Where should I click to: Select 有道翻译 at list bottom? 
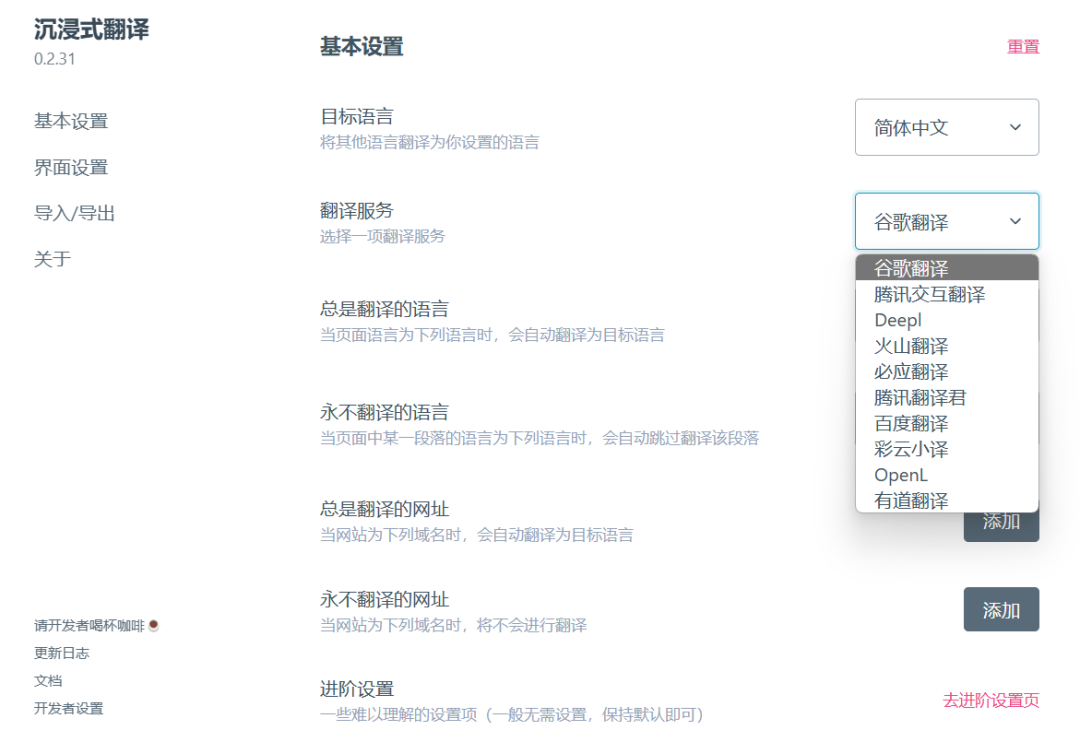tap(946, 500)
